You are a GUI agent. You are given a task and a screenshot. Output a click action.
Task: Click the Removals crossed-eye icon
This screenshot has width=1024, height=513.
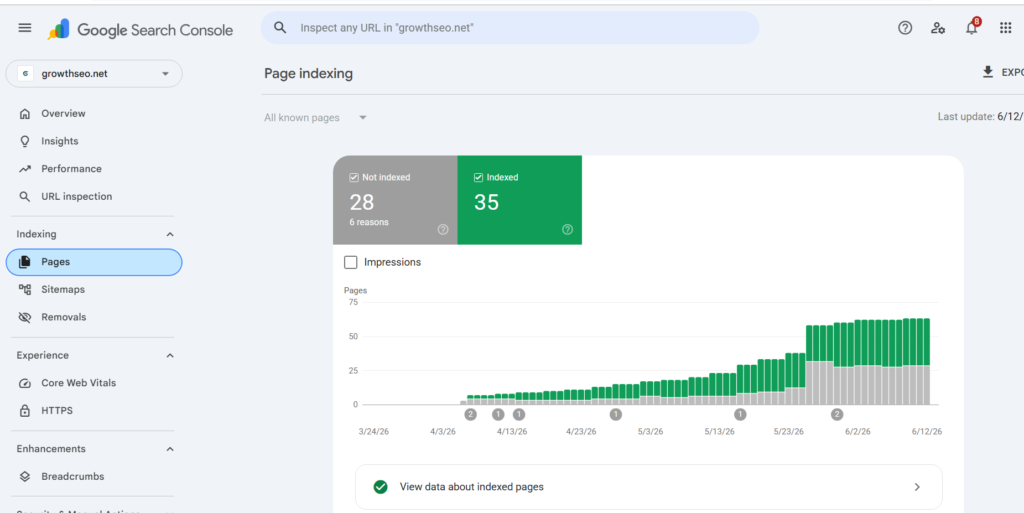(25, 317)
